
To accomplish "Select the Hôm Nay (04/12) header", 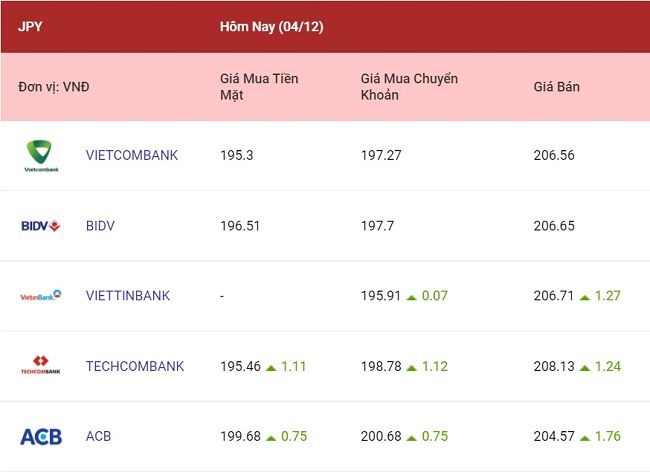I will (x=272, y=27).
